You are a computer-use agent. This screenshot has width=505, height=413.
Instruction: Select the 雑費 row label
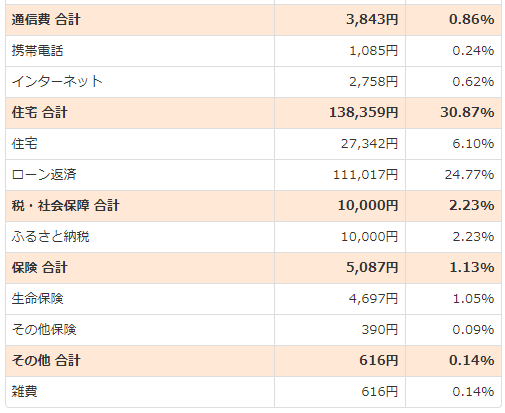pyautogui.click(x=24, y=391)
